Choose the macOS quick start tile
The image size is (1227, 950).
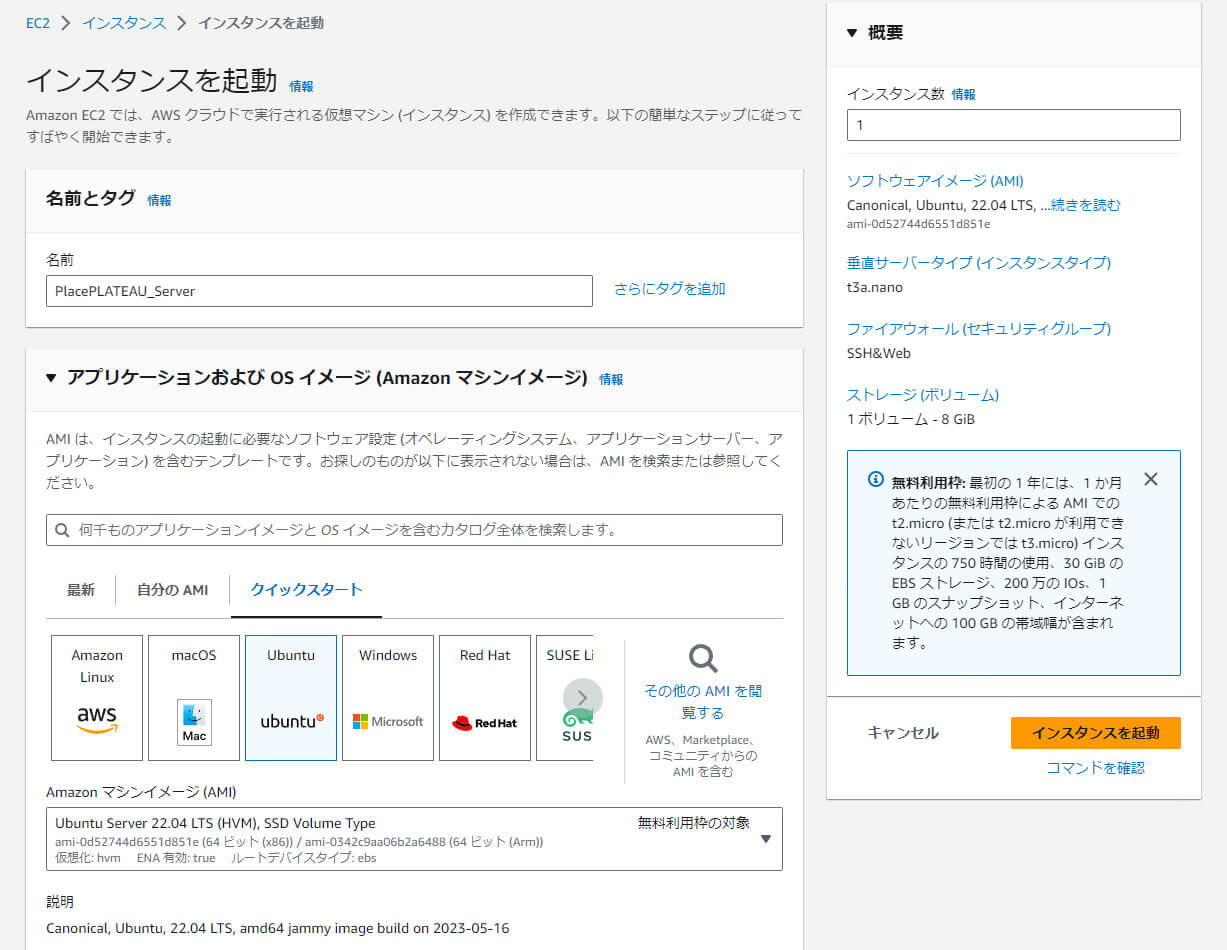(x=194, y=698)
